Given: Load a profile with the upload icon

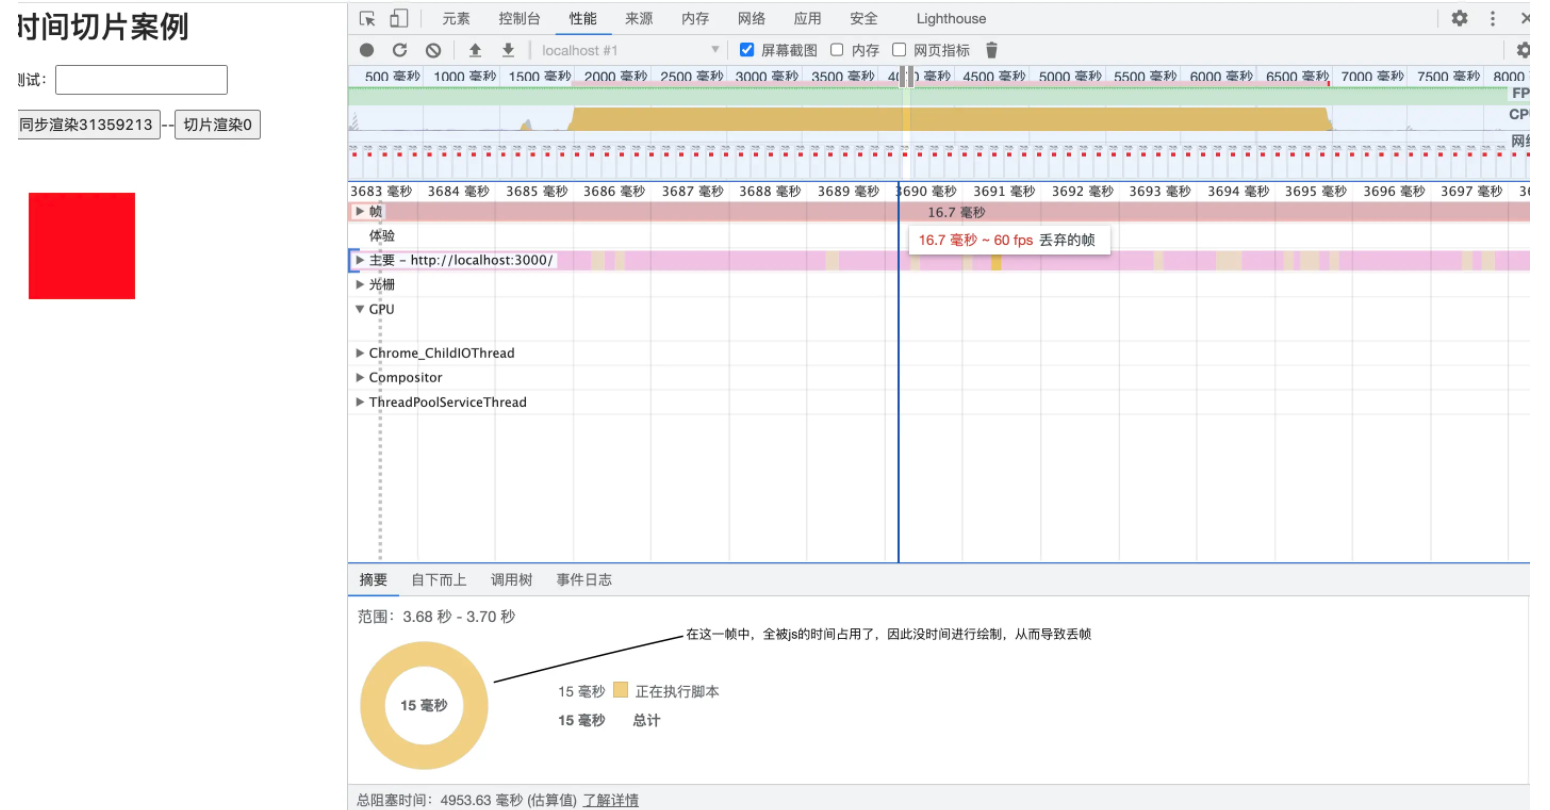Looking at the screenshot, I should coord(475,50).
